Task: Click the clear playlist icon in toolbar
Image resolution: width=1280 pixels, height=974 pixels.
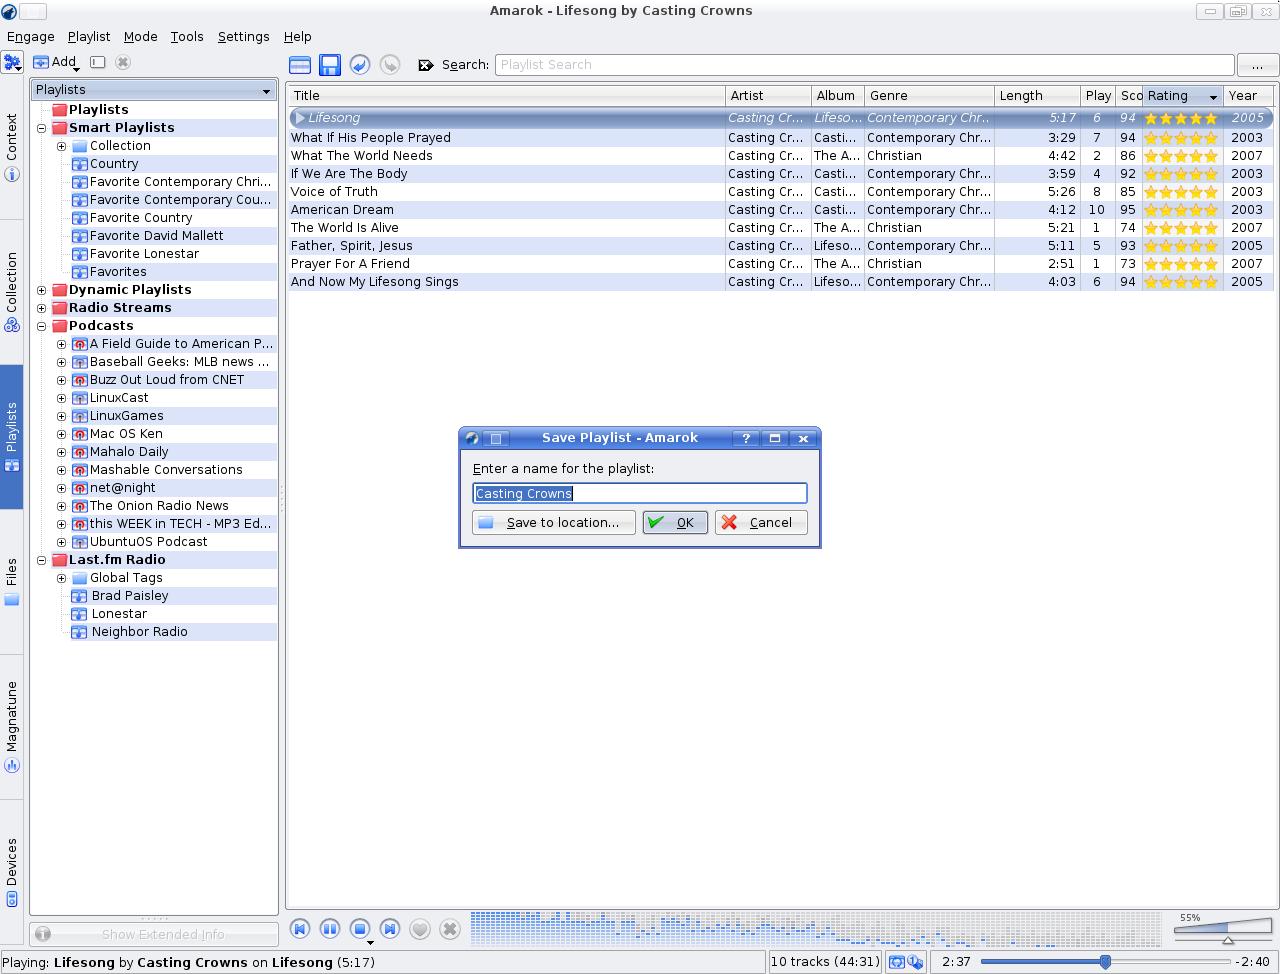Action: coord(299,65)
